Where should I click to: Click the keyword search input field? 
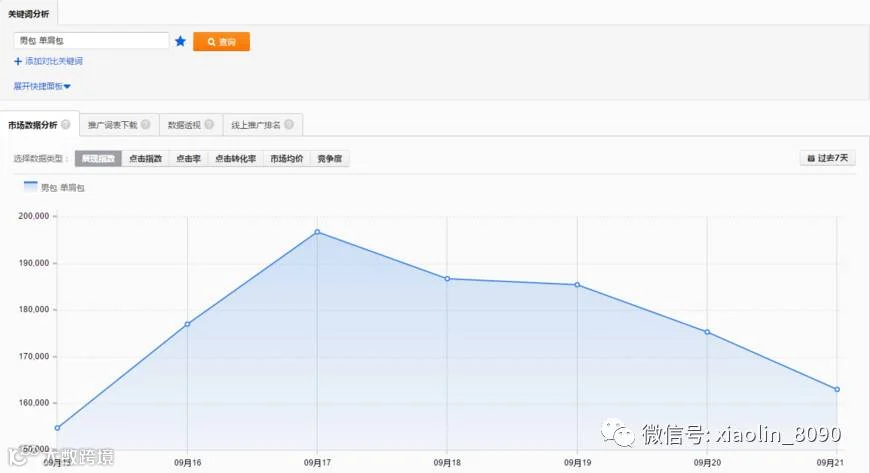pos(91,41)
